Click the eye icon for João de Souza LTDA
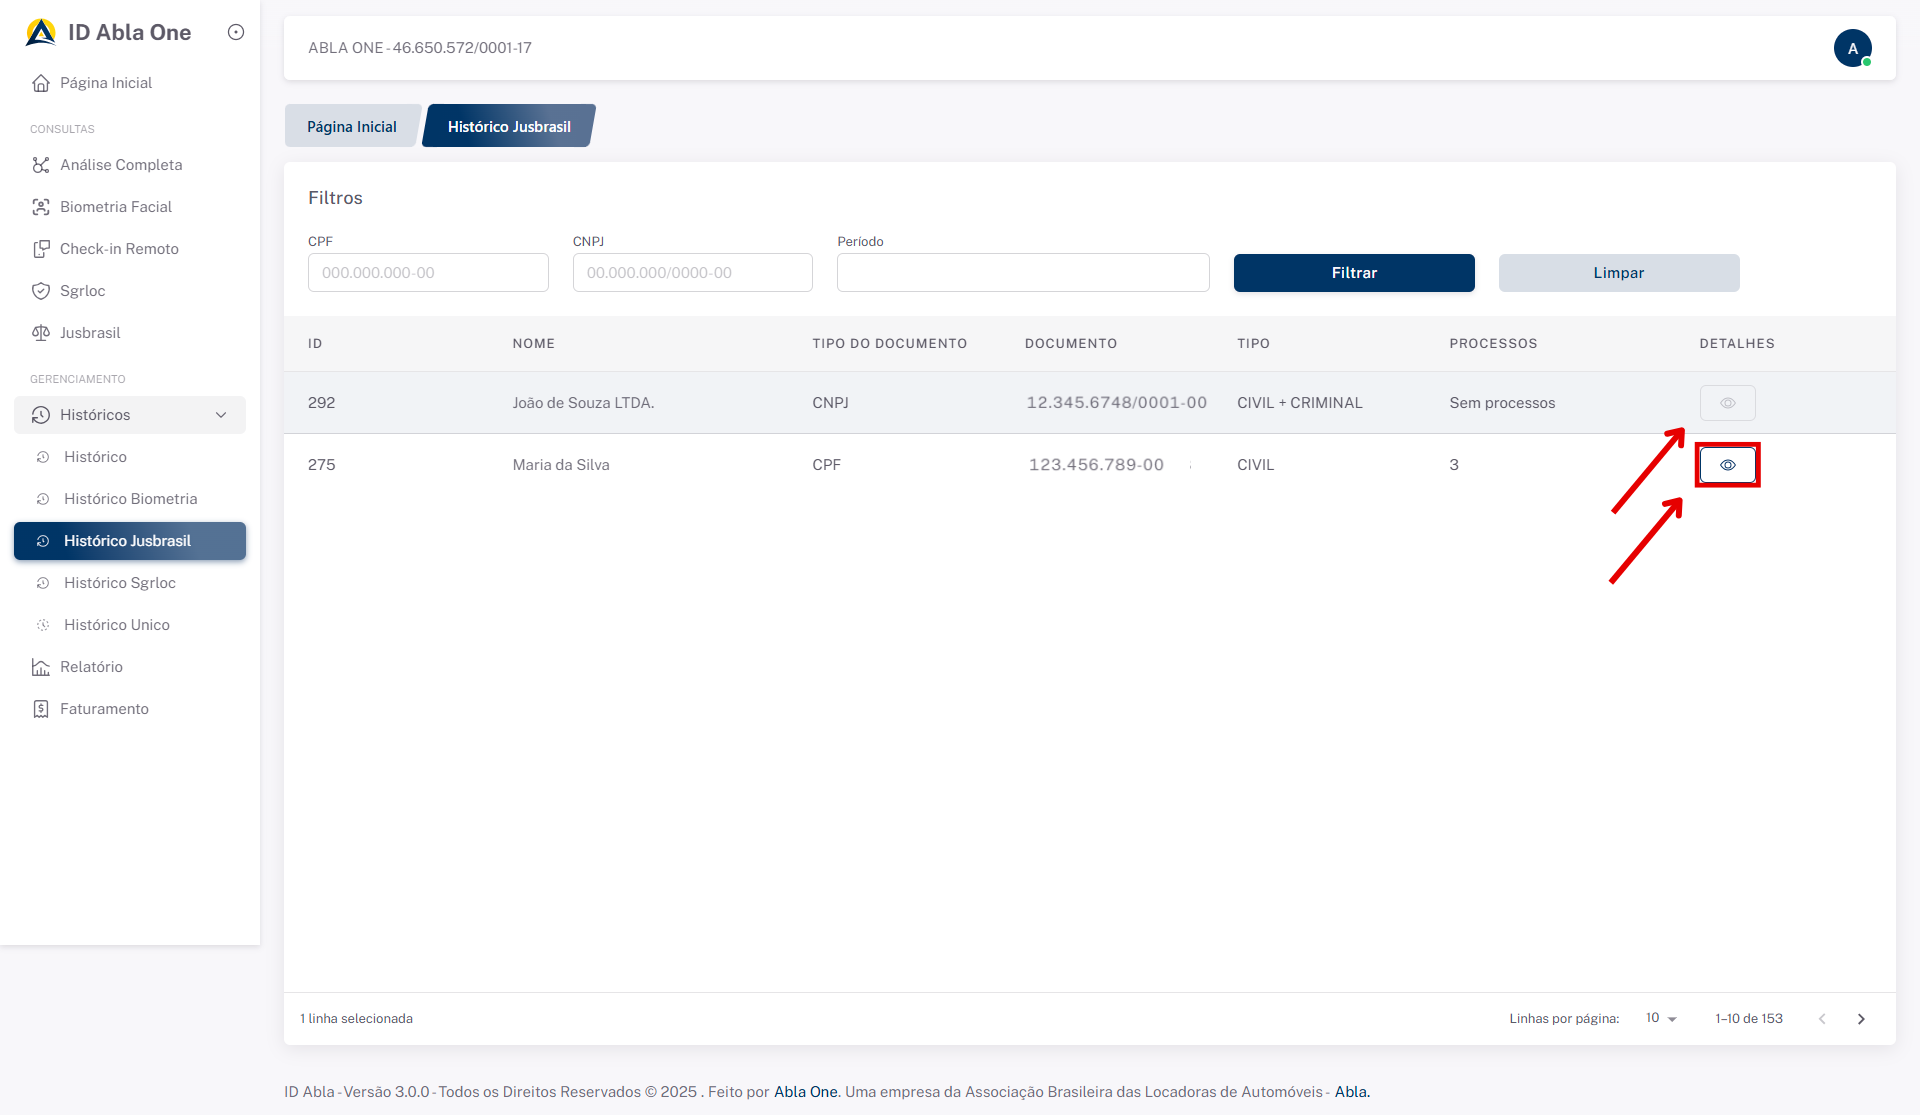Image resolution: width=1920 pixels, height=1115 pixels. pyautogui.click(x=1727, y=403)
